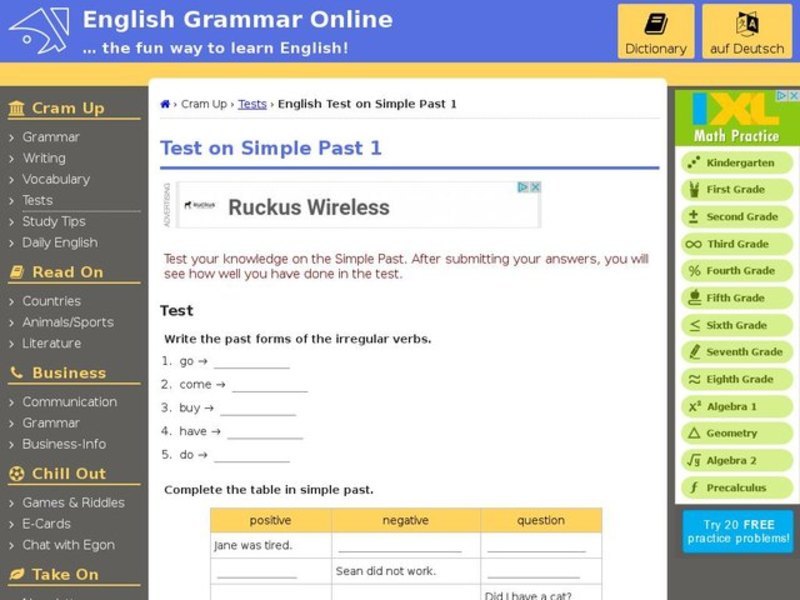Open the Dictionary via its book icon
Image resolution: width=800 pixels, height=600 pixels.
tap(655, 21)
